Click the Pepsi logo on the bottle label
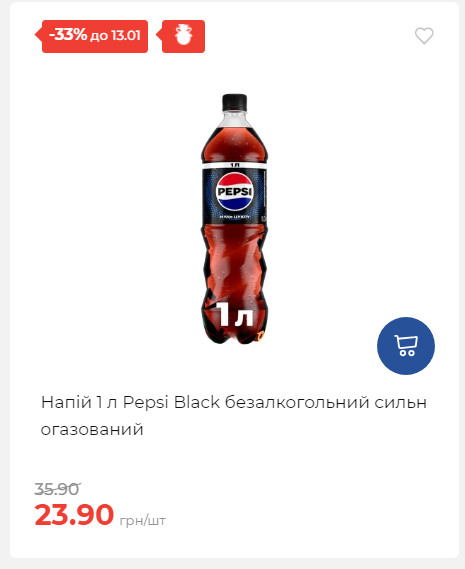 tap(234, 192)
